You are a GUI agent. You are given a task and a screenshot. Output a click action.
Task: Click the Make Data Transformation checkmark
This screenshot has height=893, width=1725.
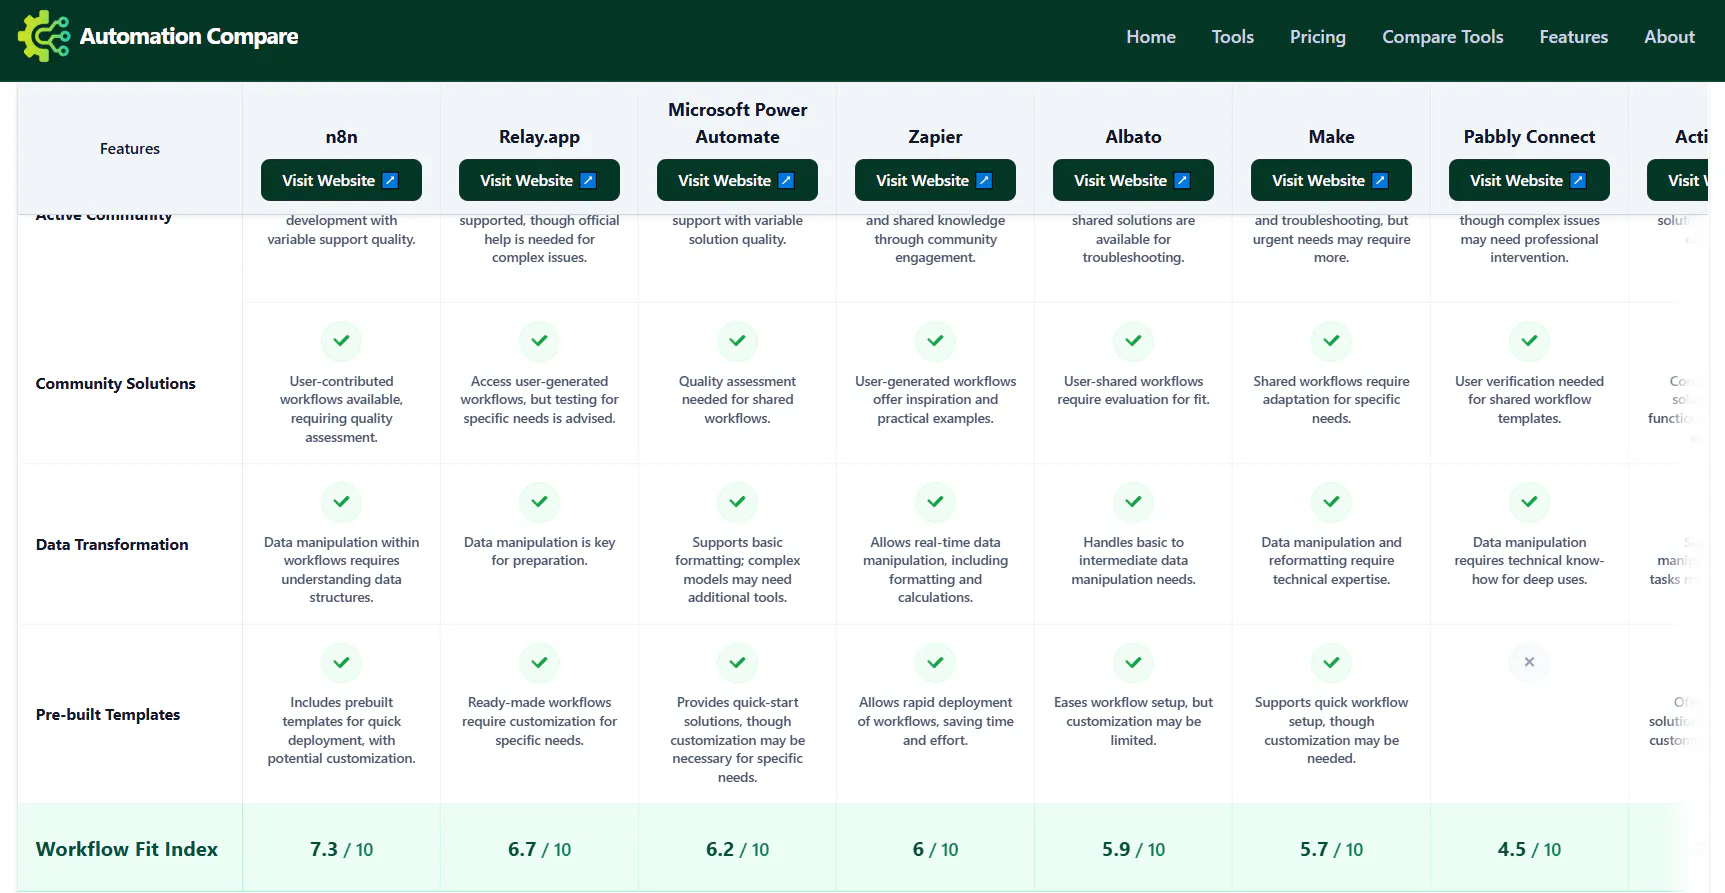[x=1331, y=502]
